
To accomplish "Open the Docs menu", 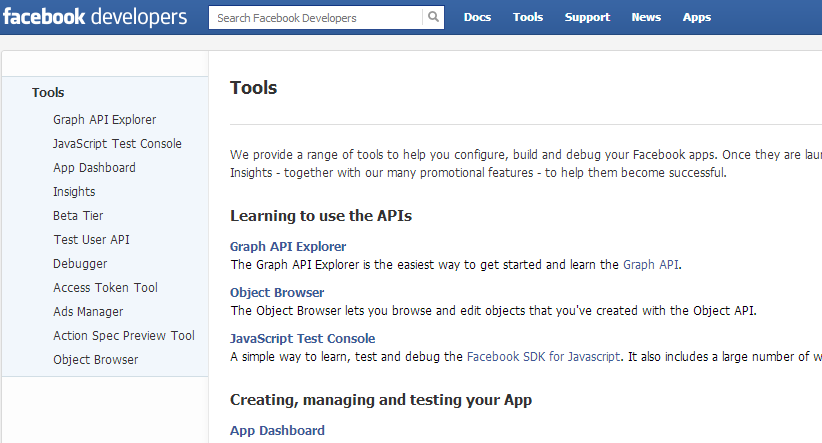I will pos(477,17).
